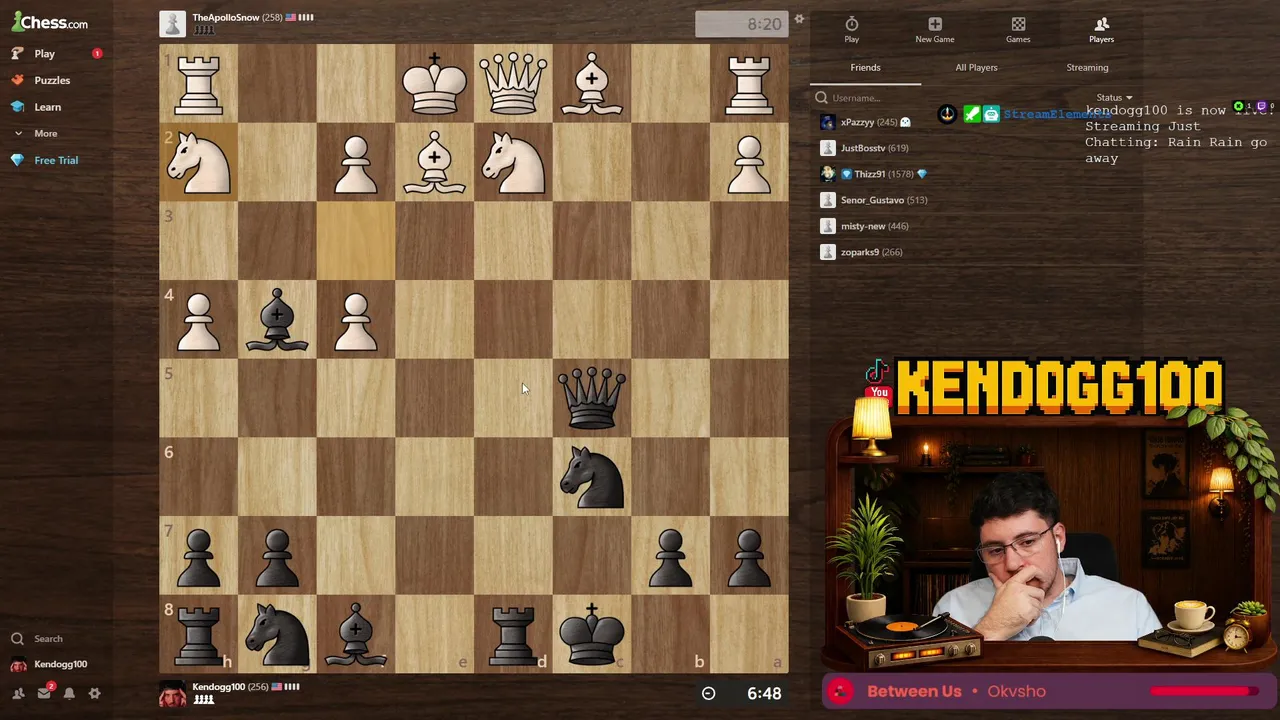This screenshot has width=1280, height=720.
Task: Open the Status dropdown
Action: coord(1114,98)
